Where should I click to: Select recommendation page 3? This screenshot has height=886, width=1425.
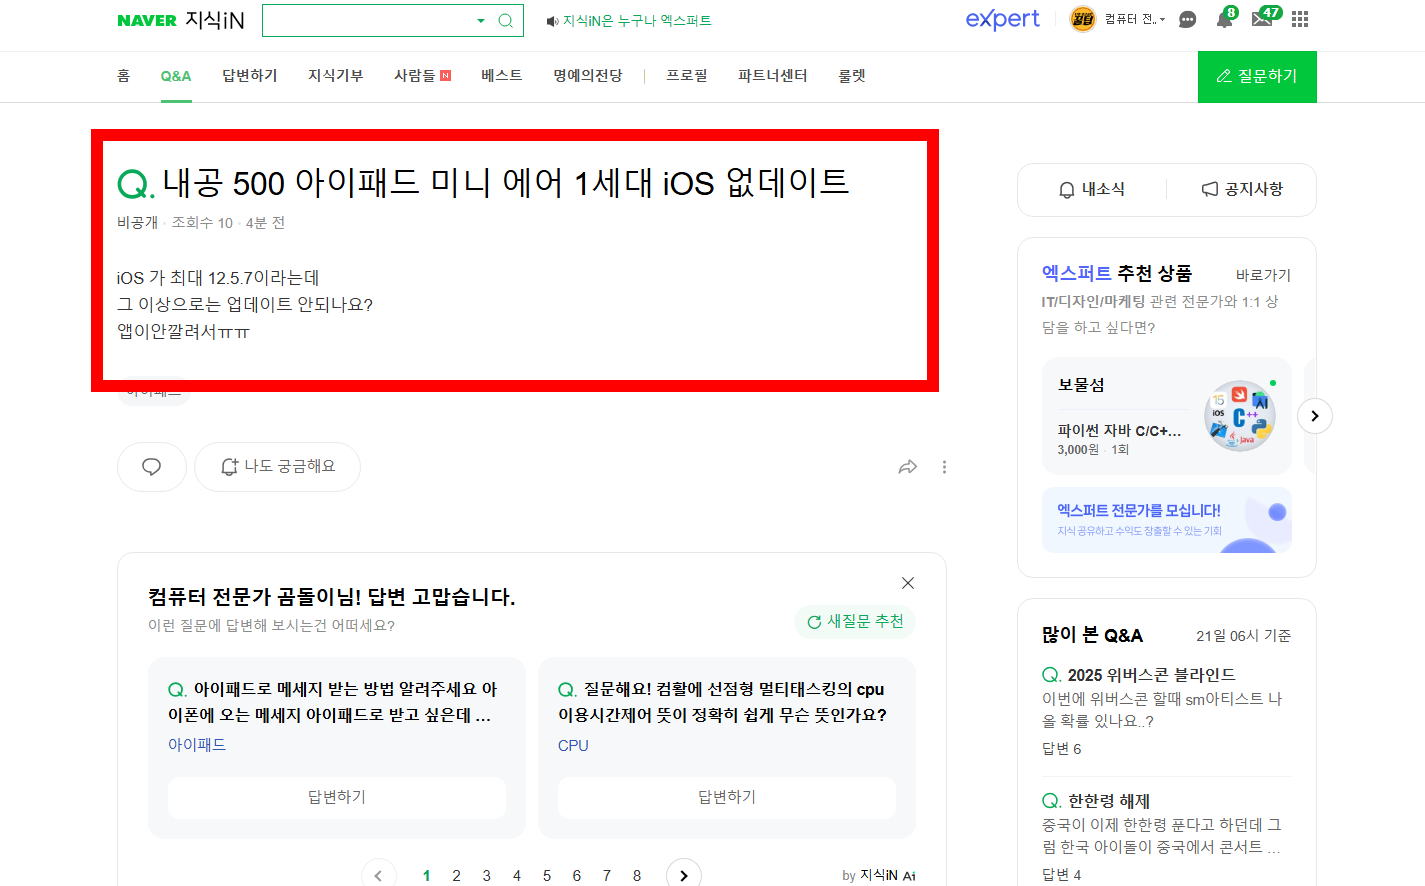486,876
